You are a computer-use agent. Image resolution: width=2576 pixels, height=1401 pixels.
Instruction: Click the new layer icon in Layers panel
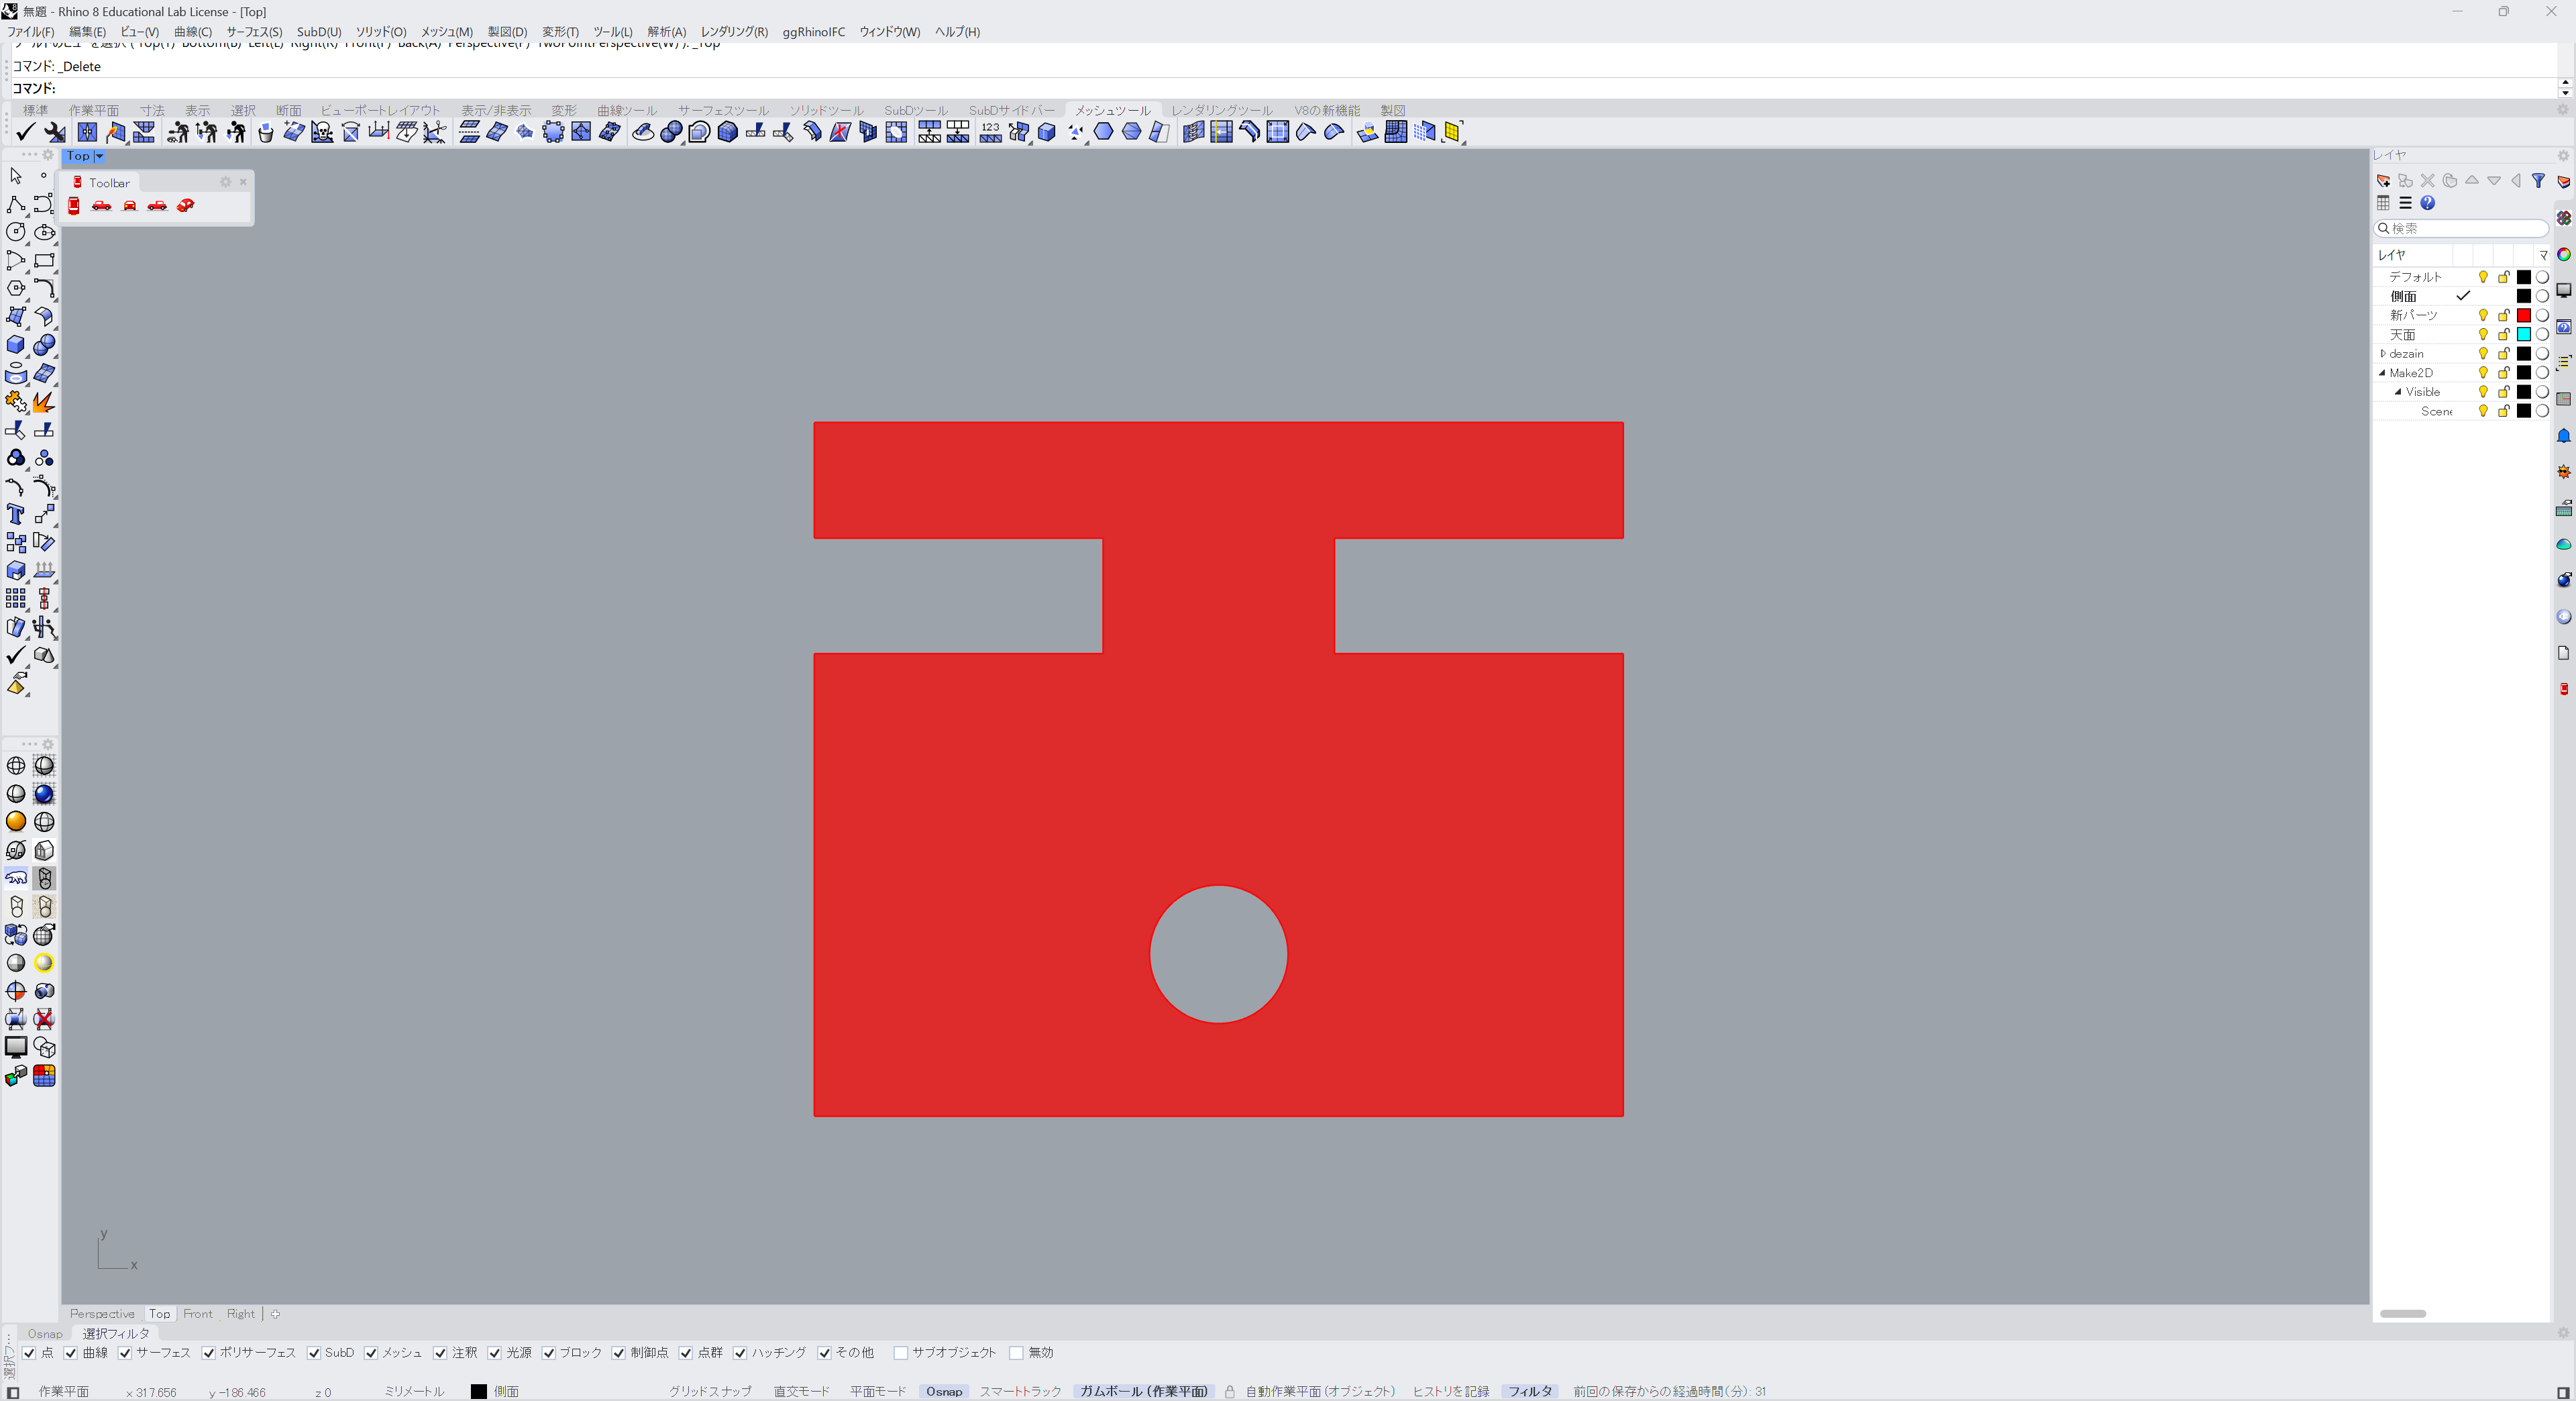tap(2383, 181)
